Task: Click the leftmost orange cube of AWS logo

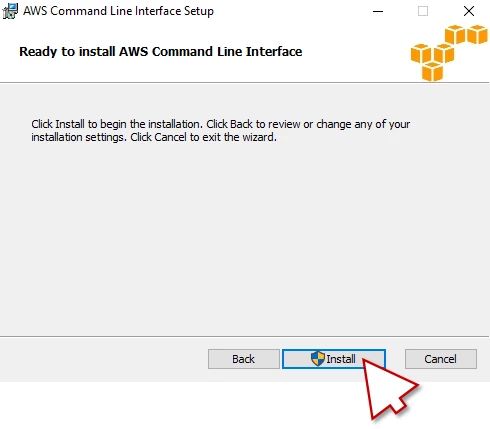Action: pyautogui.click(x=421, y=53)
